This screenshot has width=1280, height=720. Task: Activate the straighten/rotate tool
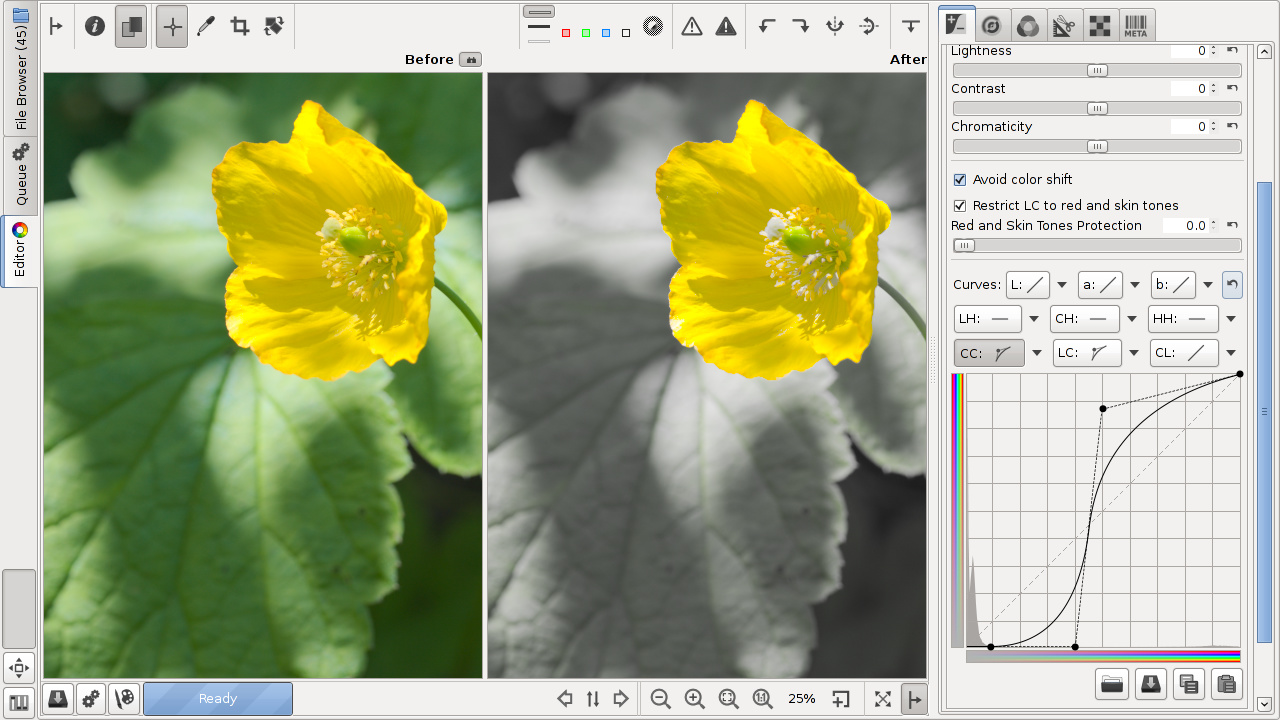274,27
